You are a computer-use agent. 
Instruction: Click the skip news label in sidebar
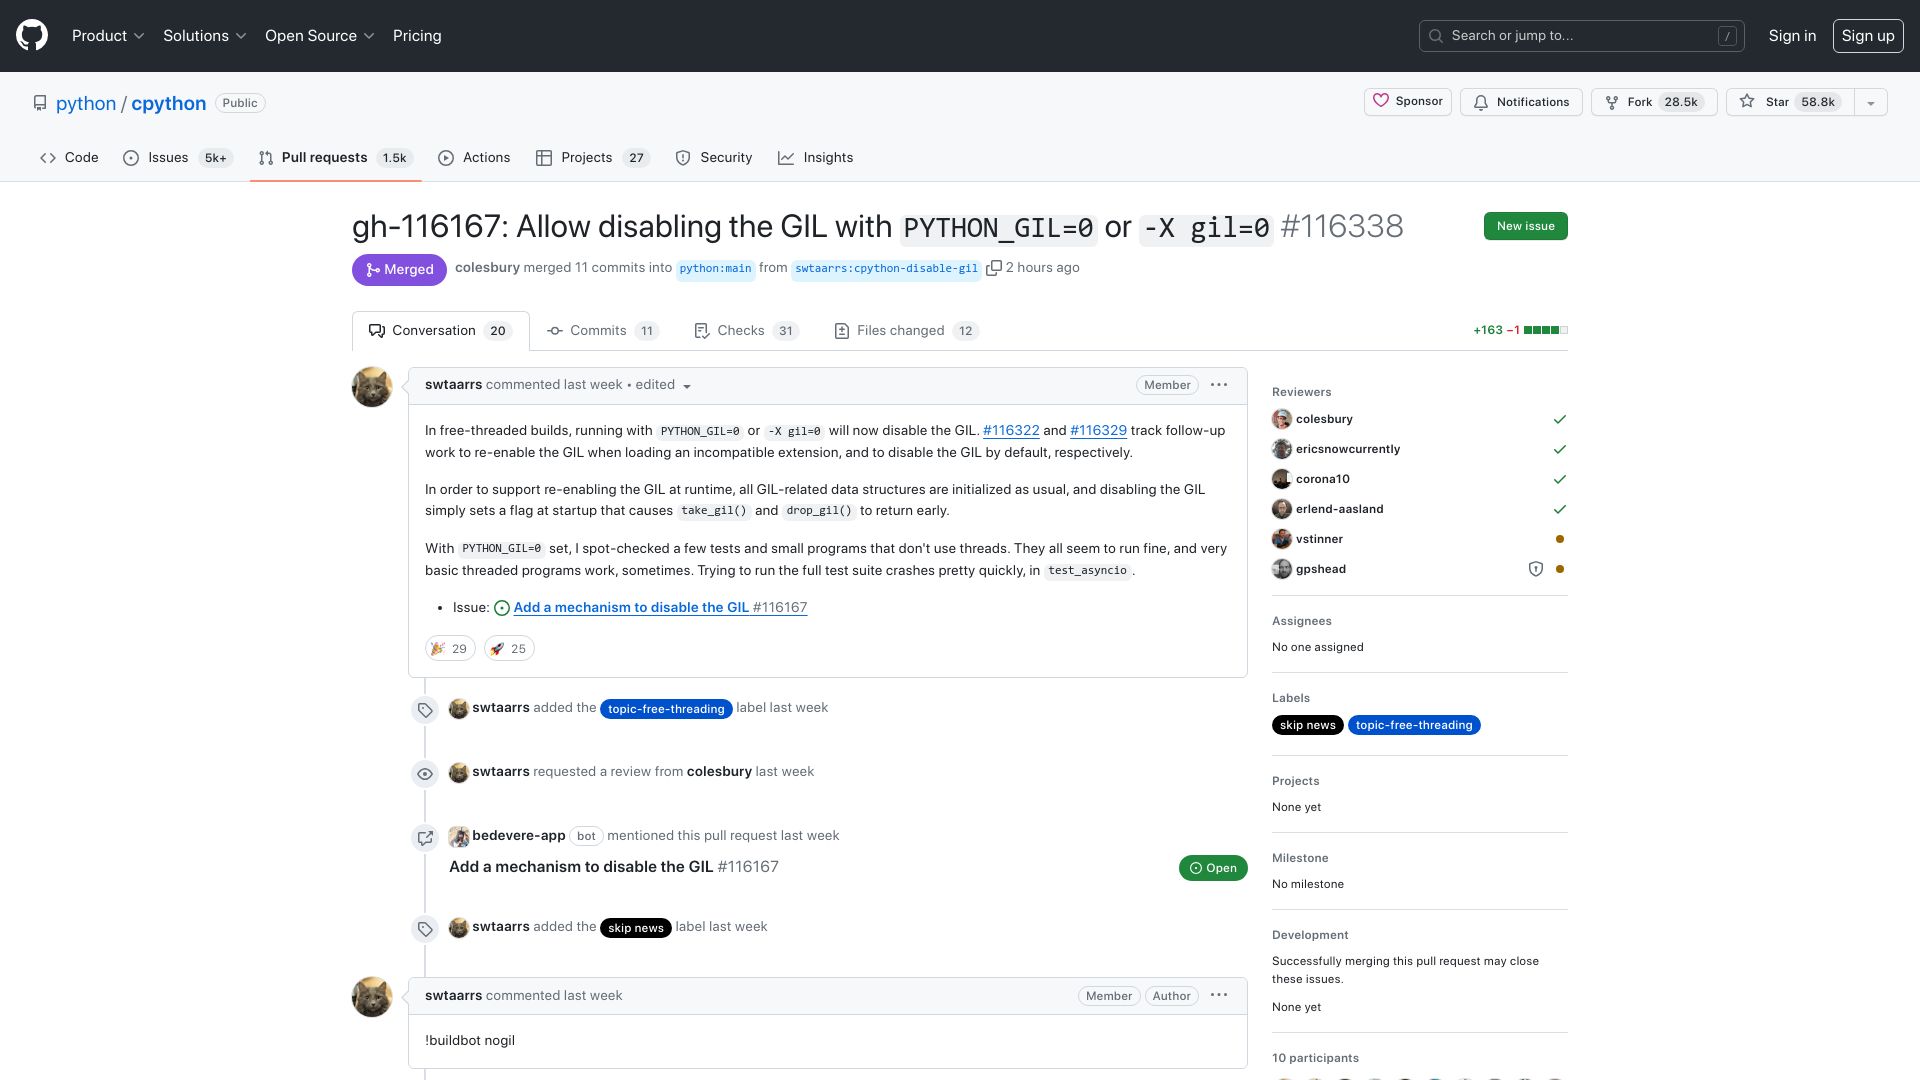pos(1307,725)
